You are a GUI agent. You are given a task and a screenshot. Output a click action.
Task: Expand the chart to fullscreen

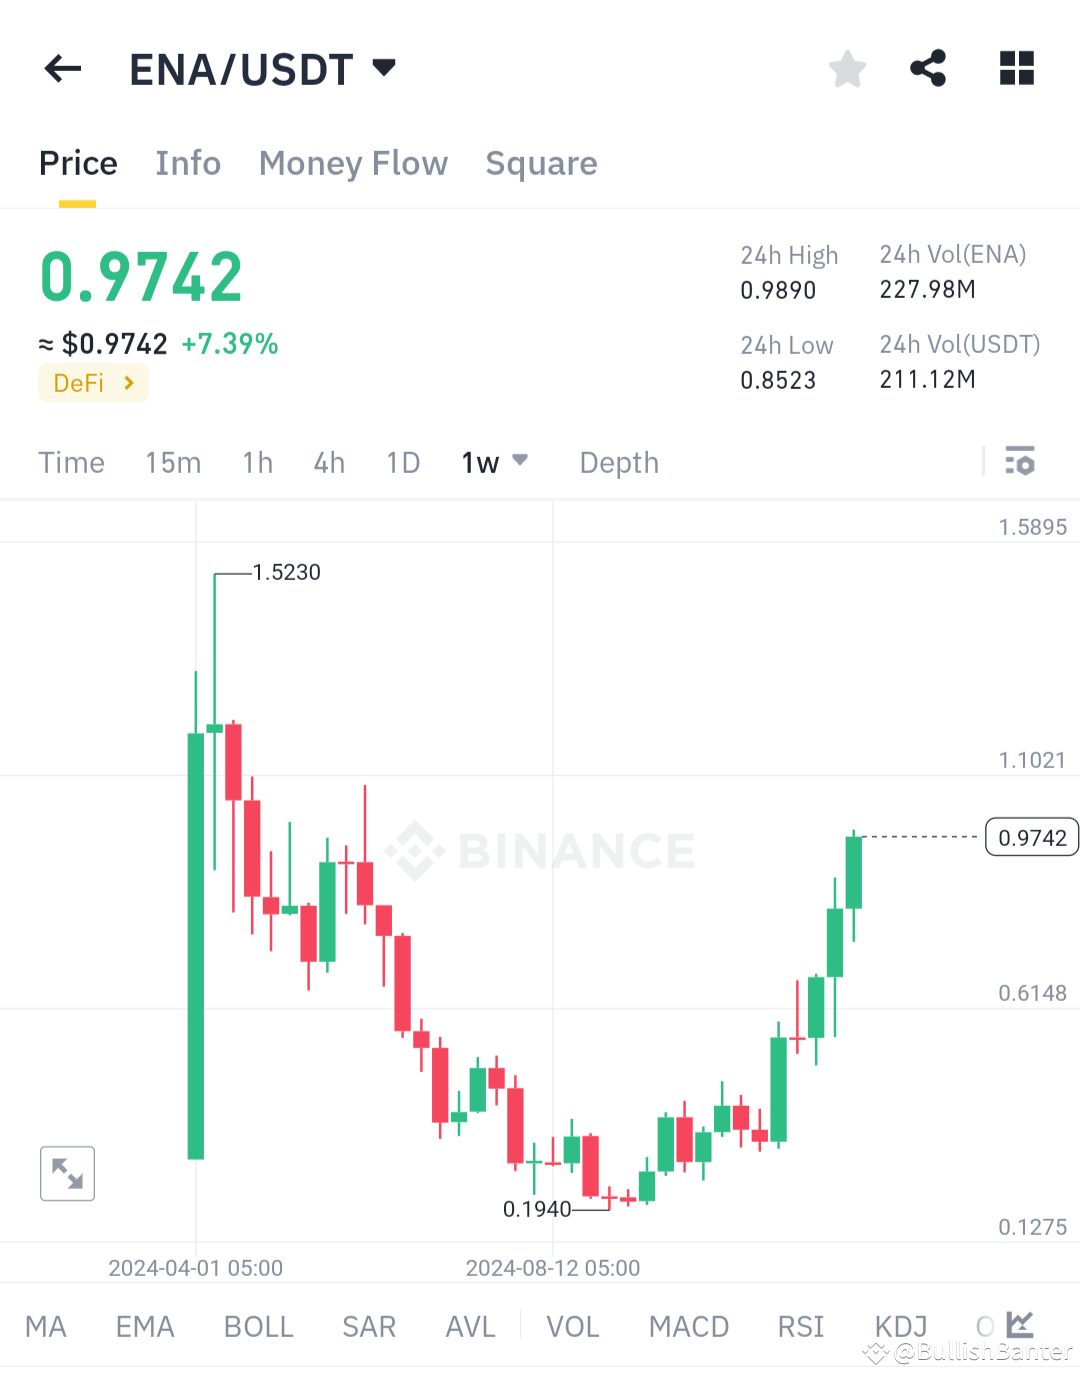tap(67, 1173)
